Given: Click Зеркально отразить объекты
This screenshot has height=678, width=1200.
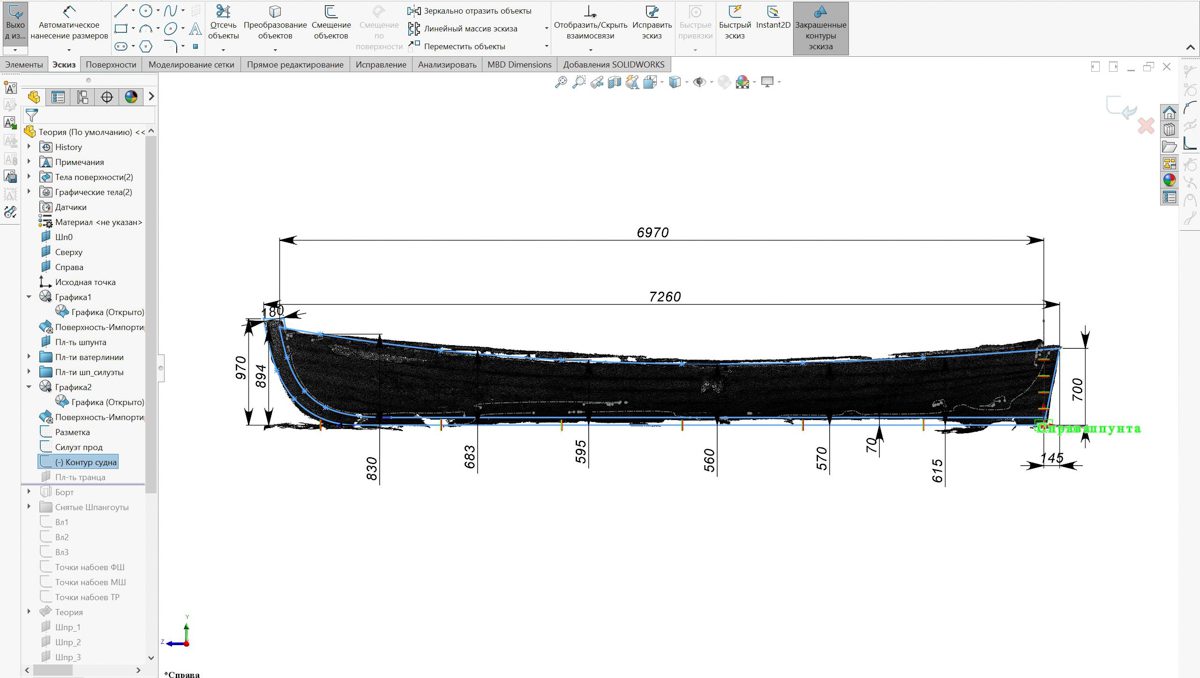Looking at the screenshot, I should (x=469, y=11).
